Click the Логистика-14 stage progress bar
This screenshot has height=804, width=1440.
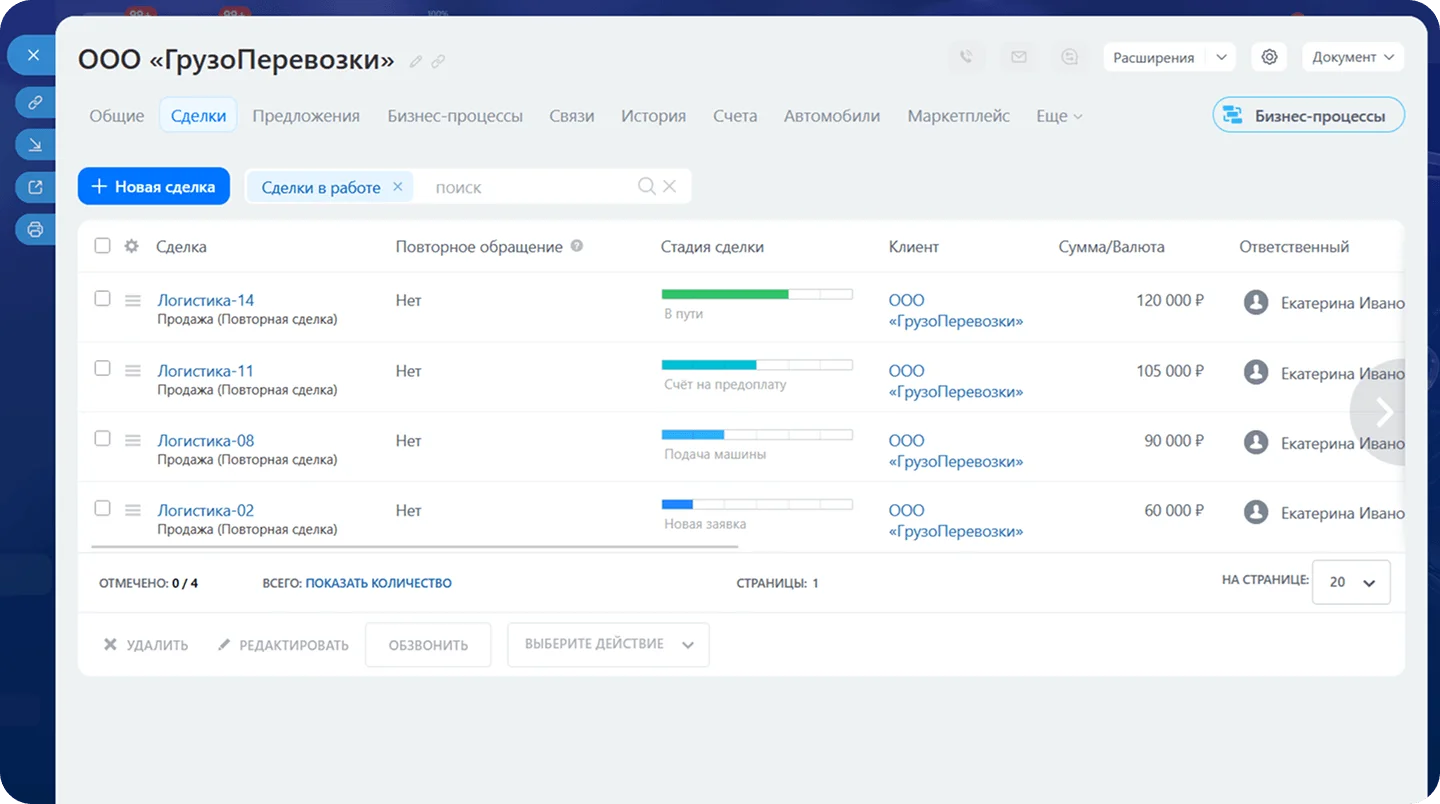coord(757,294)
